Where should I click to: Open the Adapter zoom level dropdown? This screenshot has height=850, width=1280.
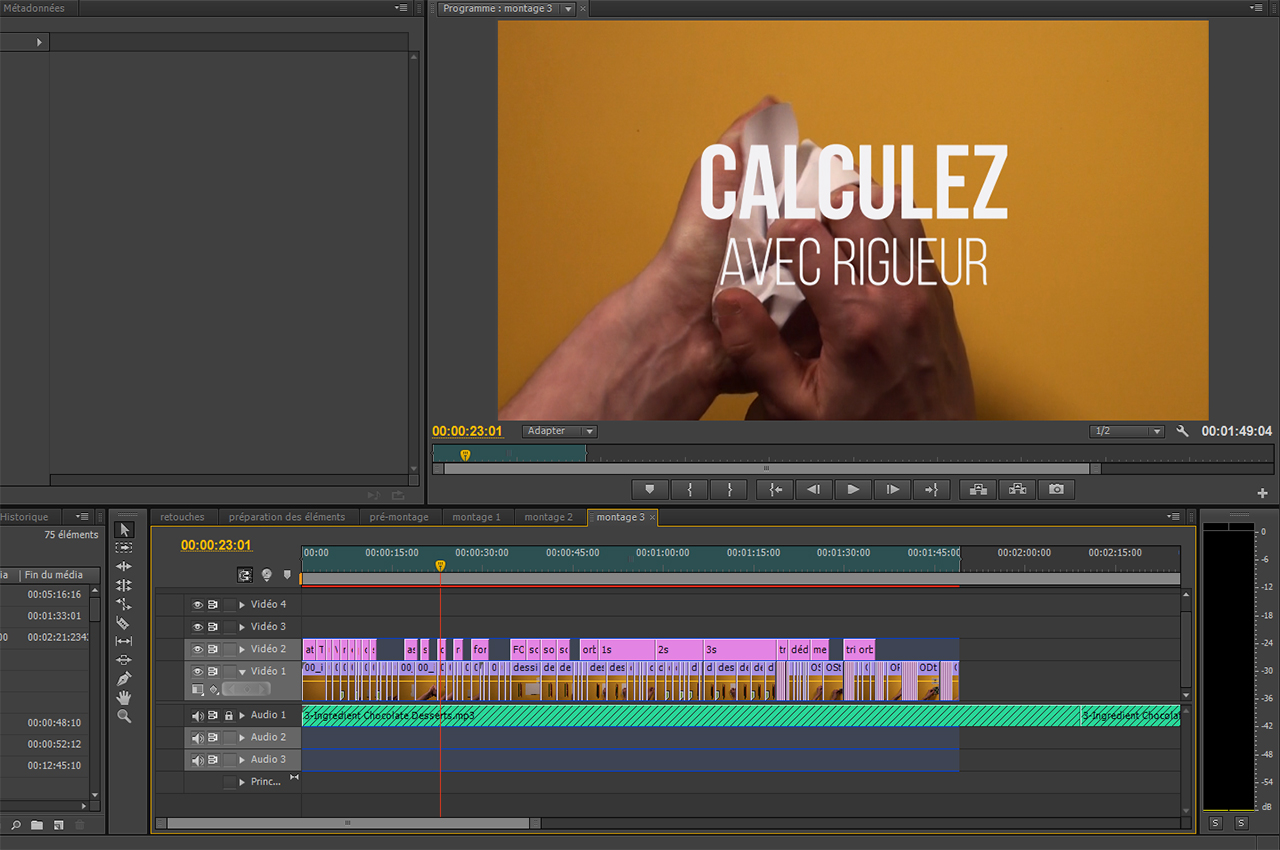[559, 431]
